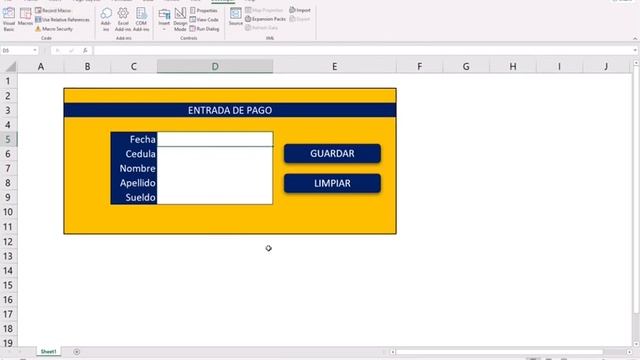
Task: Click the vertical scrollbar up arrow
Action: coord(636,63)
